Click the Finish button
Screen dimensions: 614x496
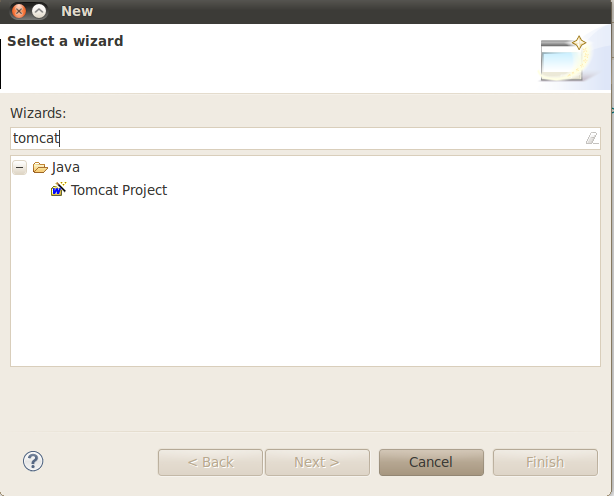tap(545, 462)
